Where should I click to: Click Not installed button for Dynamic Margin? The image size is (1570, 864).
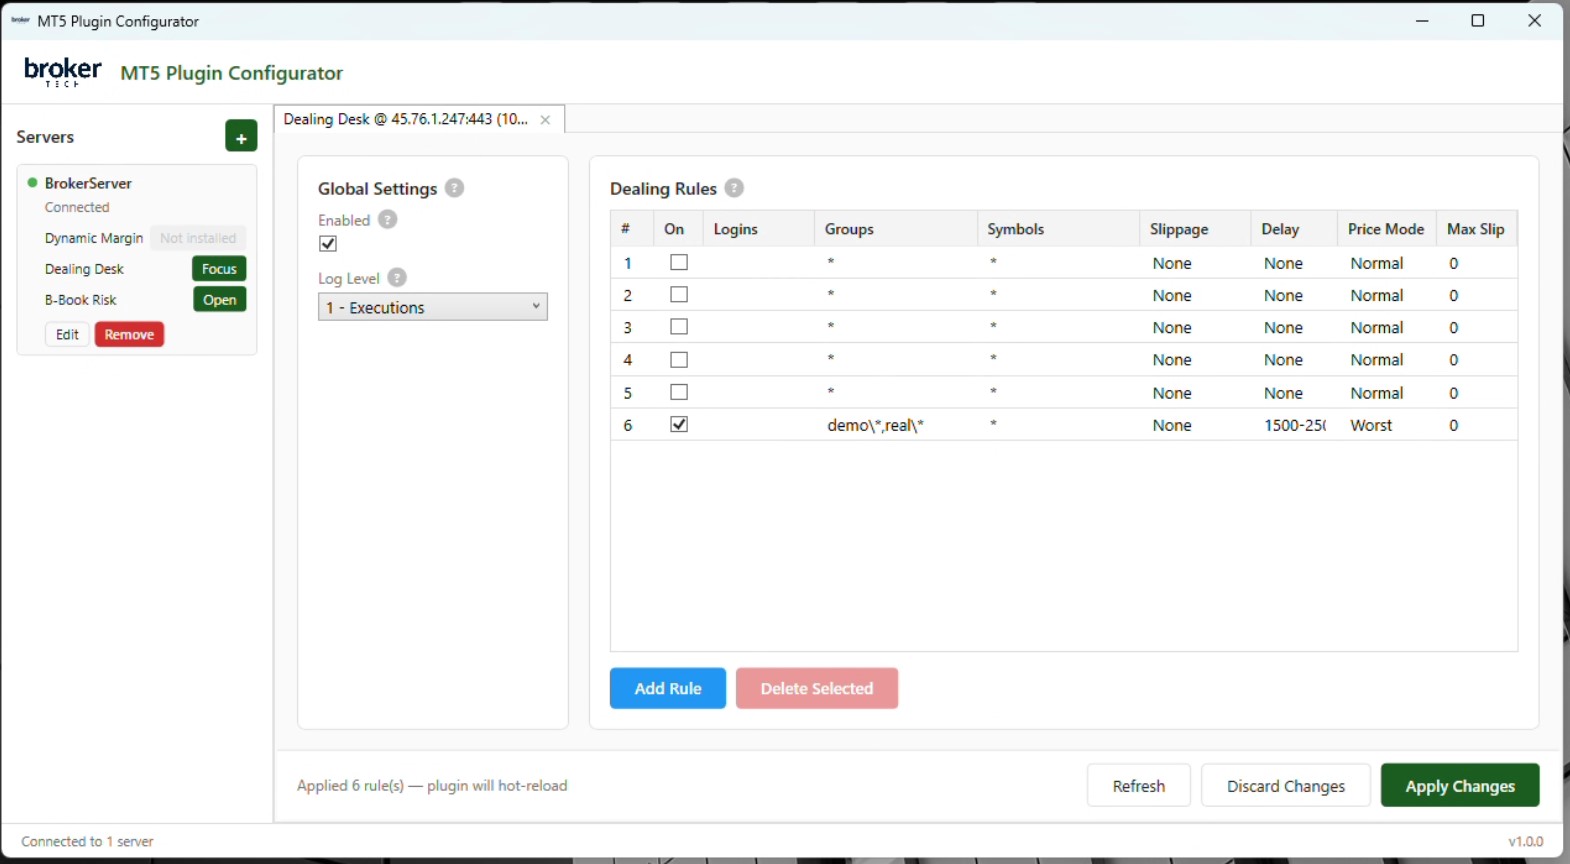(198, 238)
